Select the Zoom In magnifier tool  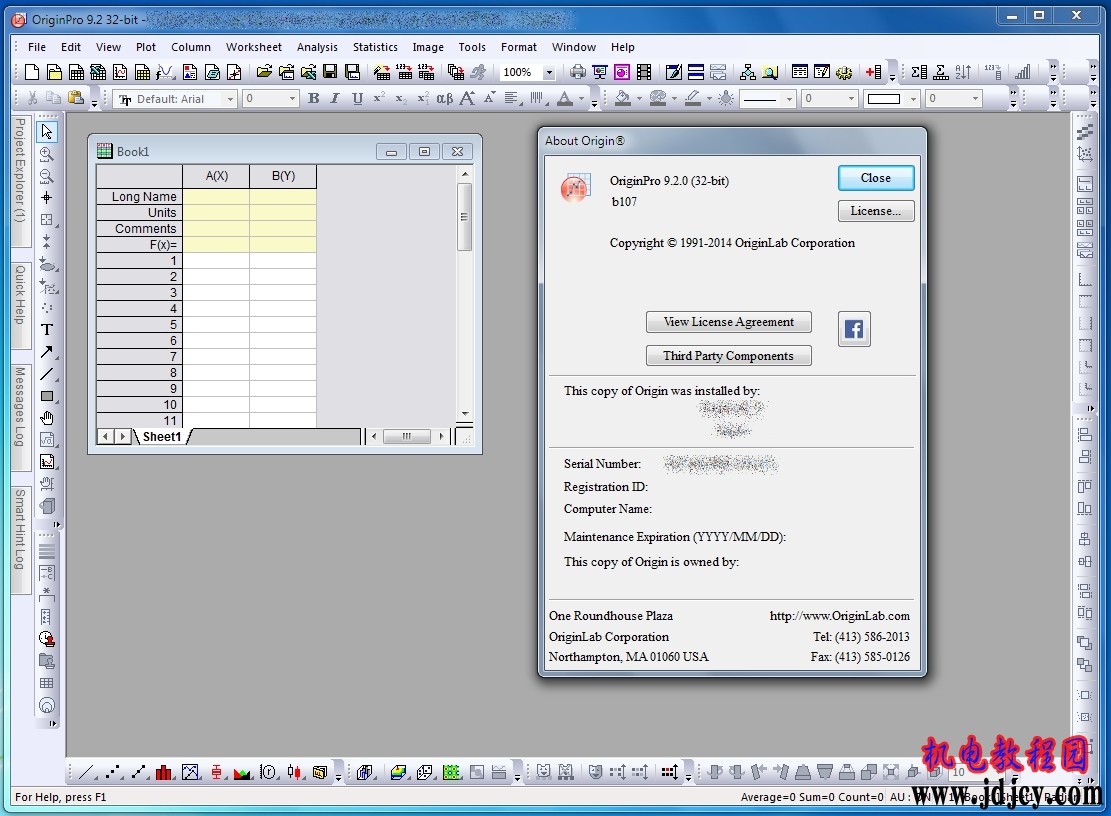coord(47,154)
